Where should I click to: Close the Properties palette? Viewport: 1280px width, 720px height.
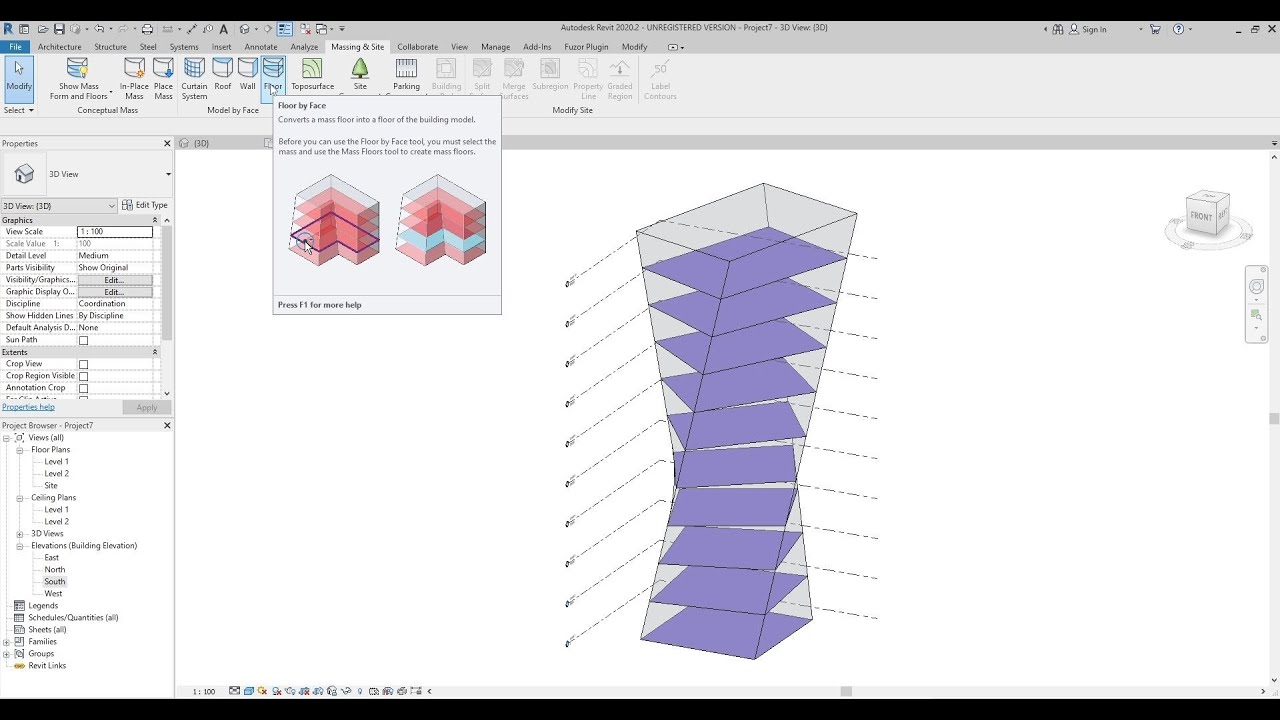pyautogui.click(x=167, y=144)
